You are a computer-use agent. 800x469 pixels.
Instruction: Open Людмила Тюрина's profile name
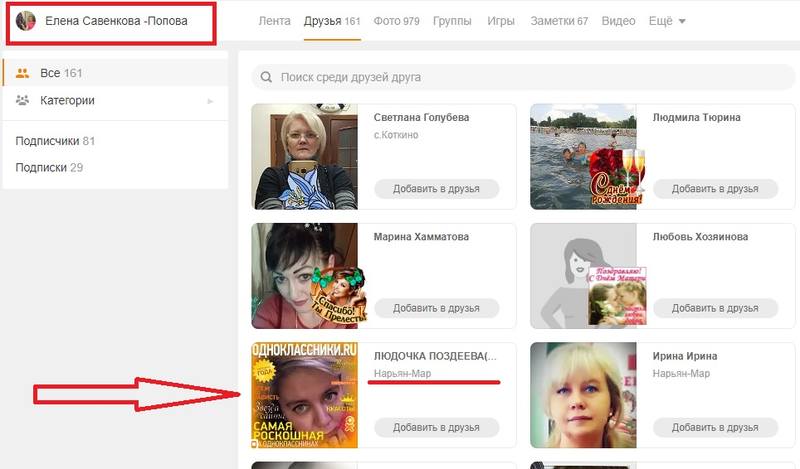[x=696, y=117]
